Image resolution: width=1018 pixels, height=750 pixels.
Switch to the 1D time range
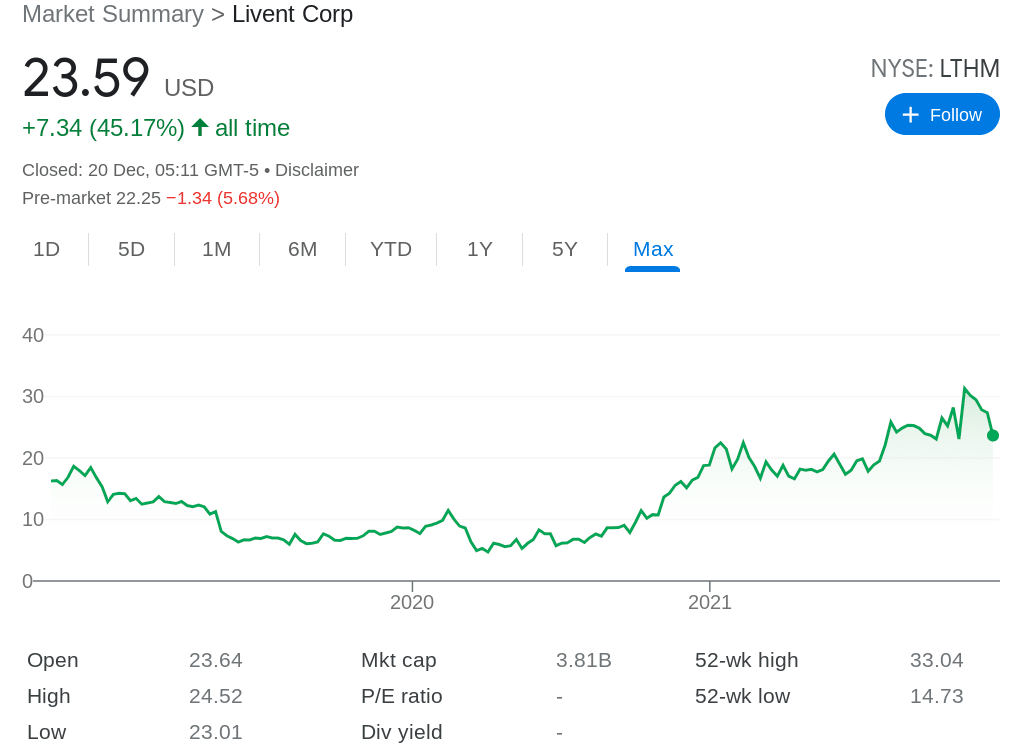46,249
